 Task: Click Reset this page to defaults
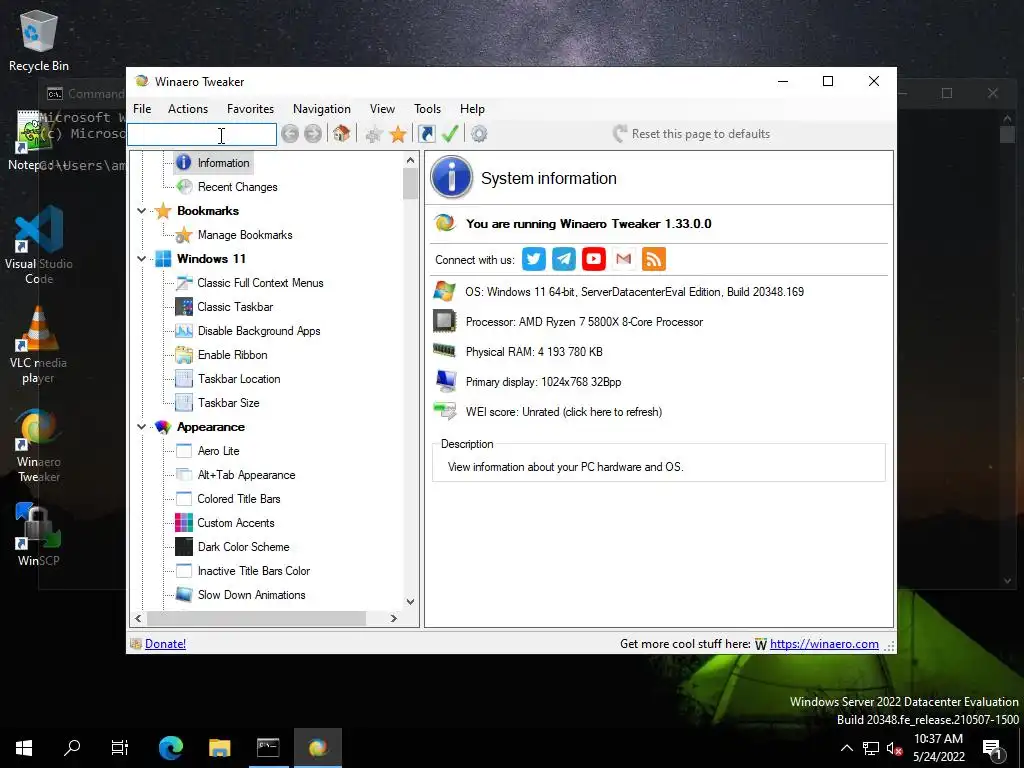click(692, 134)
